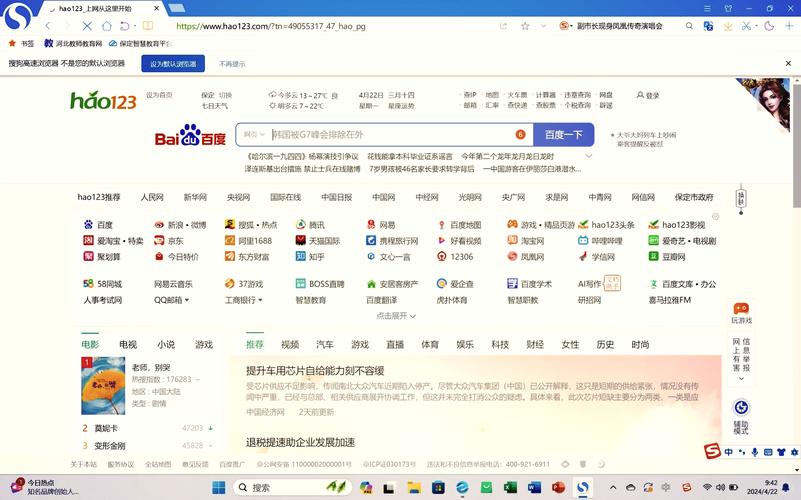The height and width of the screenshot is (500, 801).
Task: Click the Baidu 百度 logo
Action: [190, 135]
